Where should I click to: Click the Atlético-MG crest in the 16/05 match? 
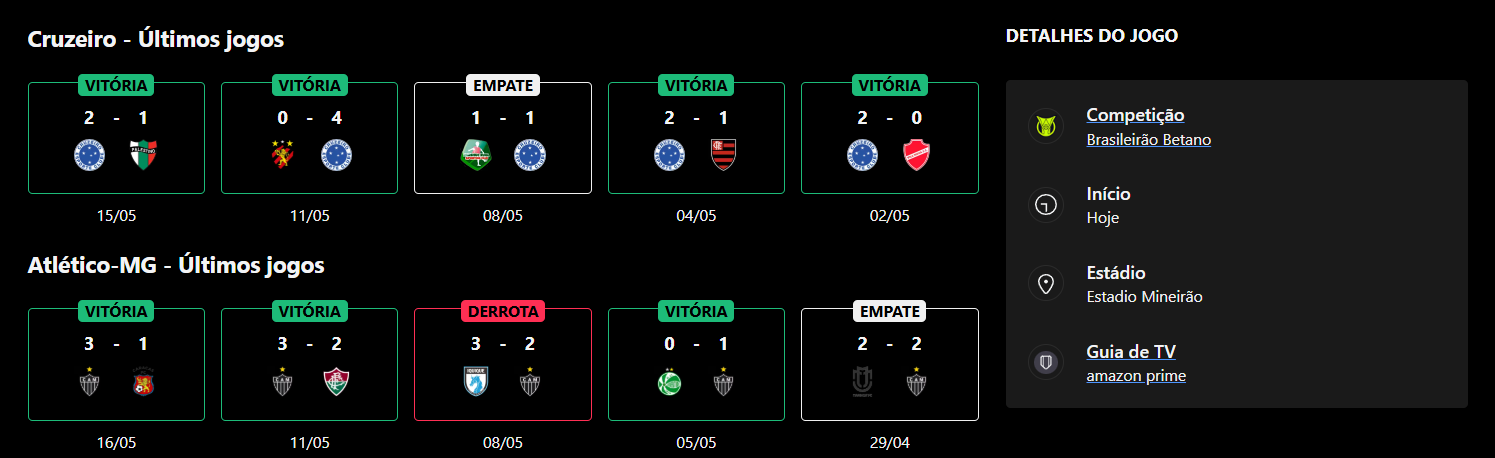[x=91, y=382]
